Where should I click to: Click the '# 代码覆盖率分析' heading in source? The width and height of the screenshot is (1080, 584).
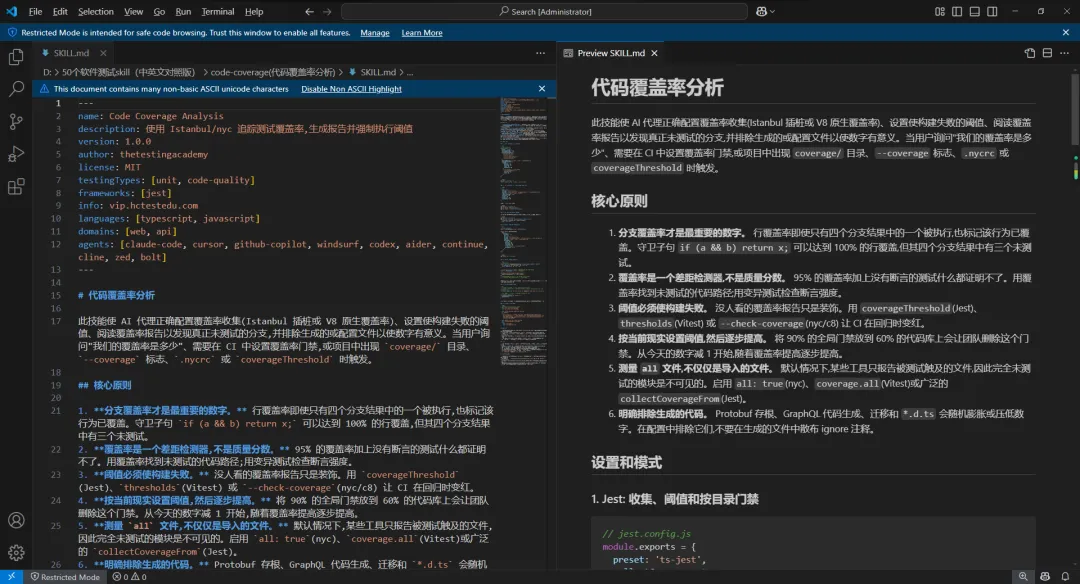point(116,295)
